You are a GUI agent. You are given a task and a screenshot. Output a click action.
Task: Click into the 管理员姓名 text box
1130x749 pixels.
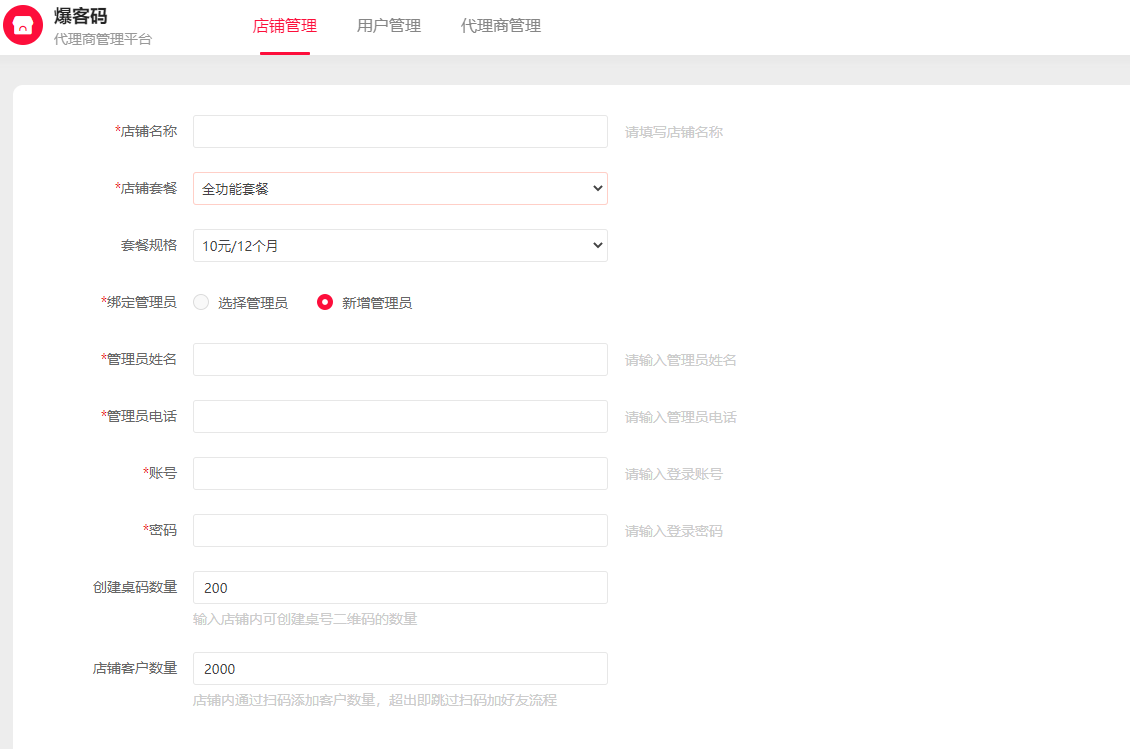pyautogui.click(x=400, y=359)
